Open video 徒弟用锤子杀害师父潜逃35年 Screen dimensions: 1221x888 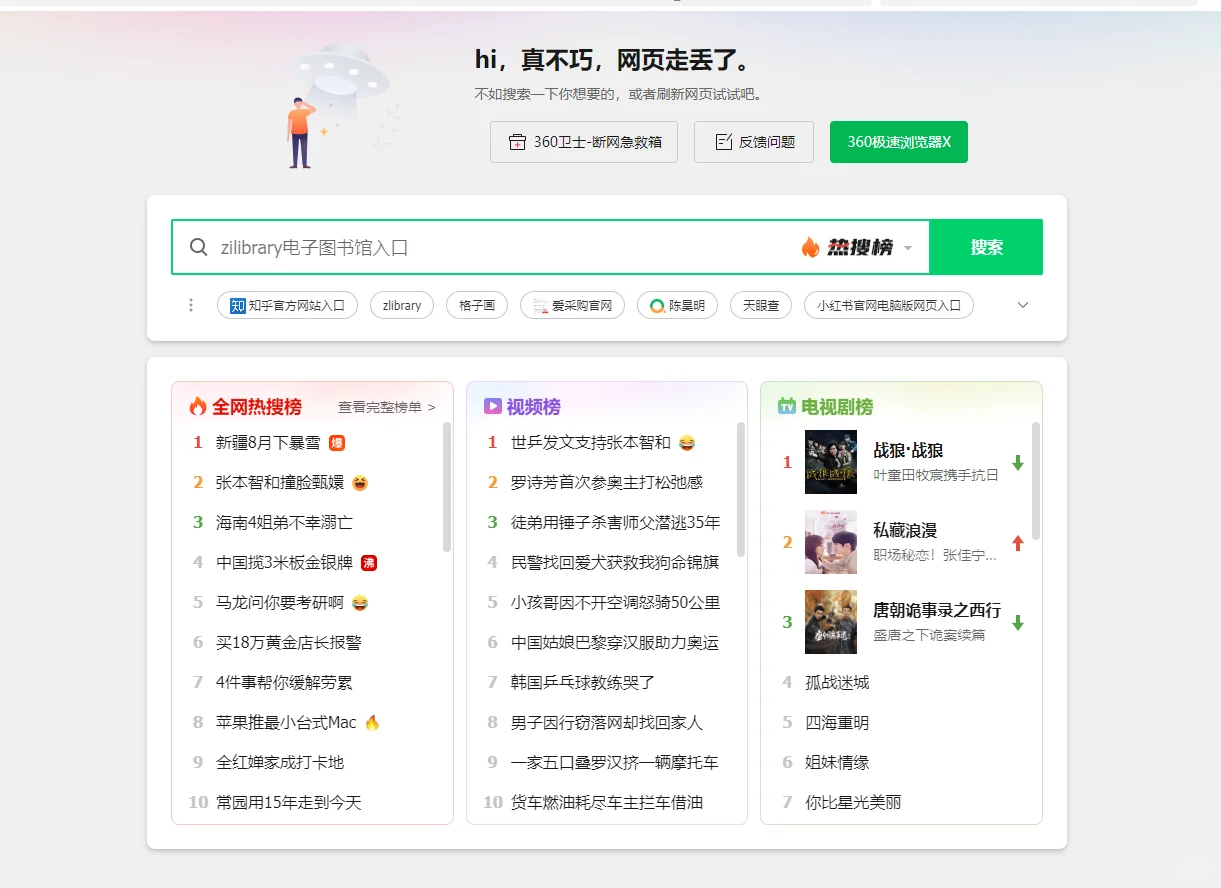tap(616, 522)
